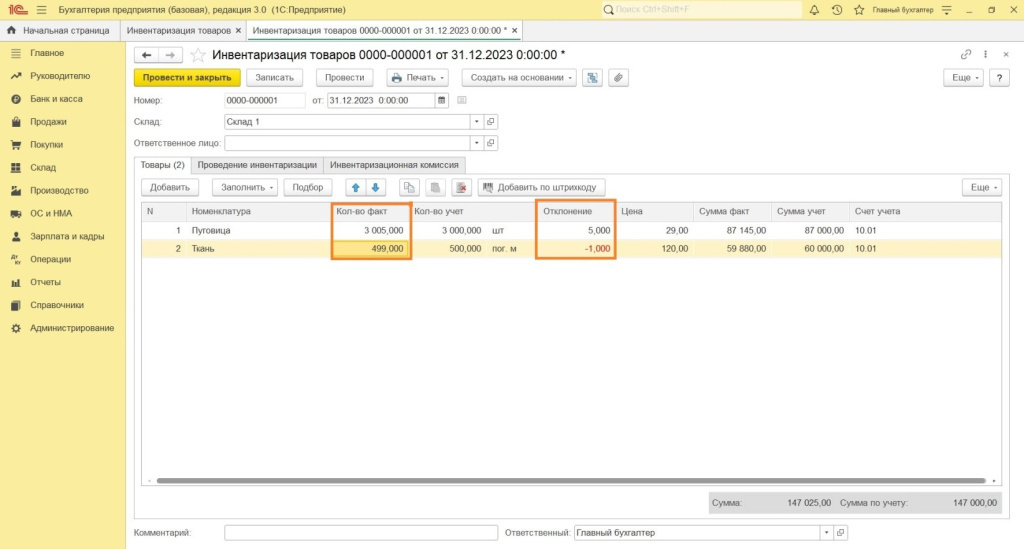This screenshot has height=549, width=1024.
Task: Click the move row up arrow
Action: point(355,187)
